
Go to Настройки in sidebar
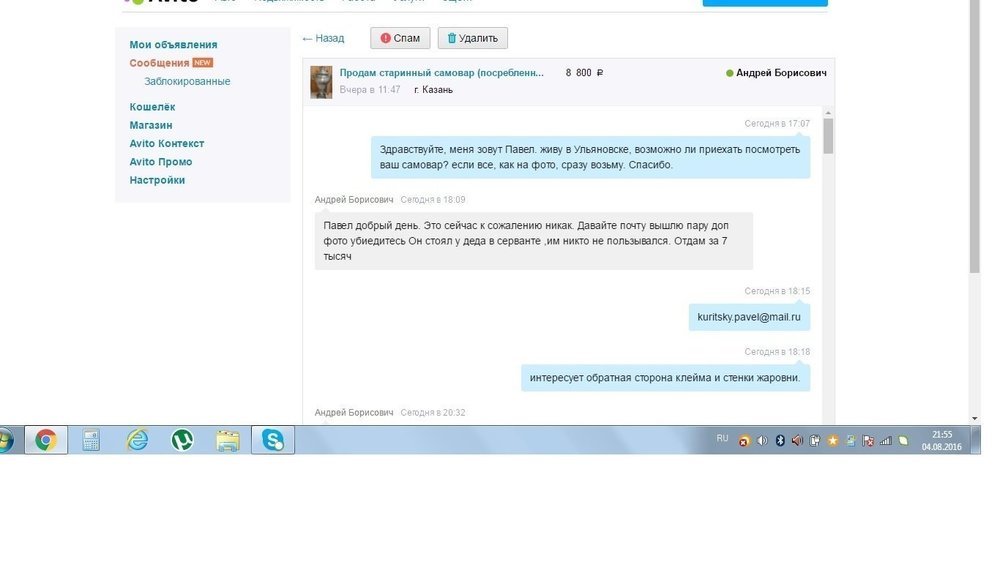coord(157,180)
